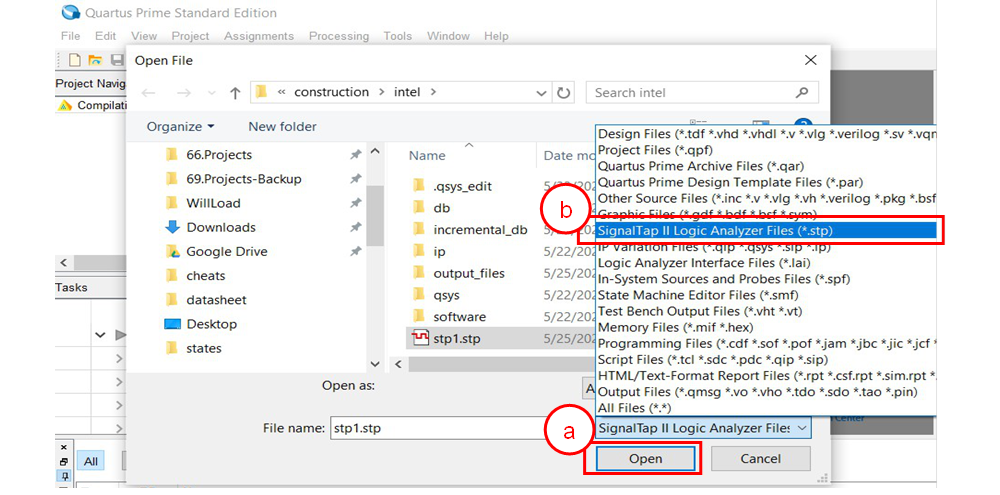Select State Machine Editor Files (*.smf)

click(765, 295)
